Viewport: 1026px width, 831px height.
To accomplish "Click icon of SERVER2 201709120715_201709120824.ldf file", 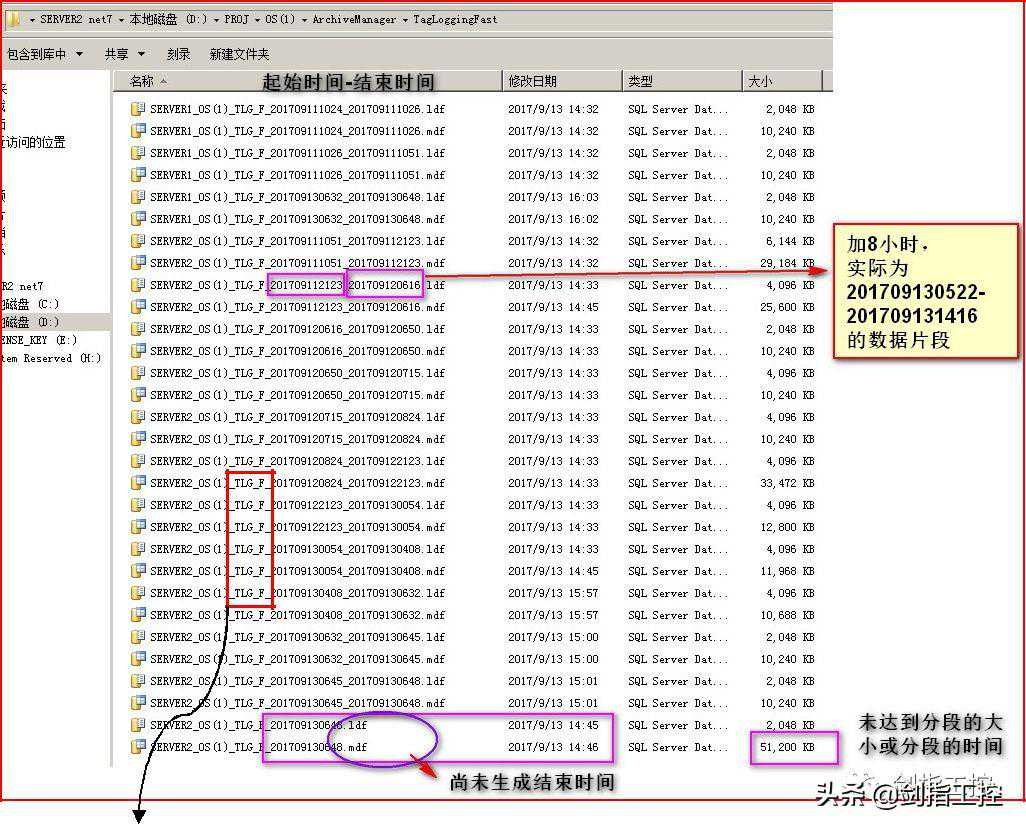I will pos(139,417).
